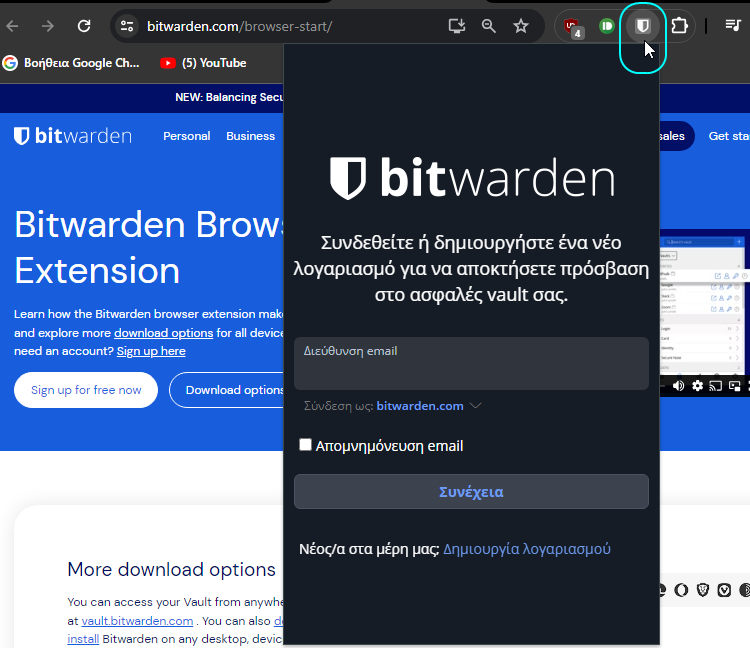This screenshot has height=648, width=750.
Task: Cast the video using the cast icon
Action: coord(716,386)
